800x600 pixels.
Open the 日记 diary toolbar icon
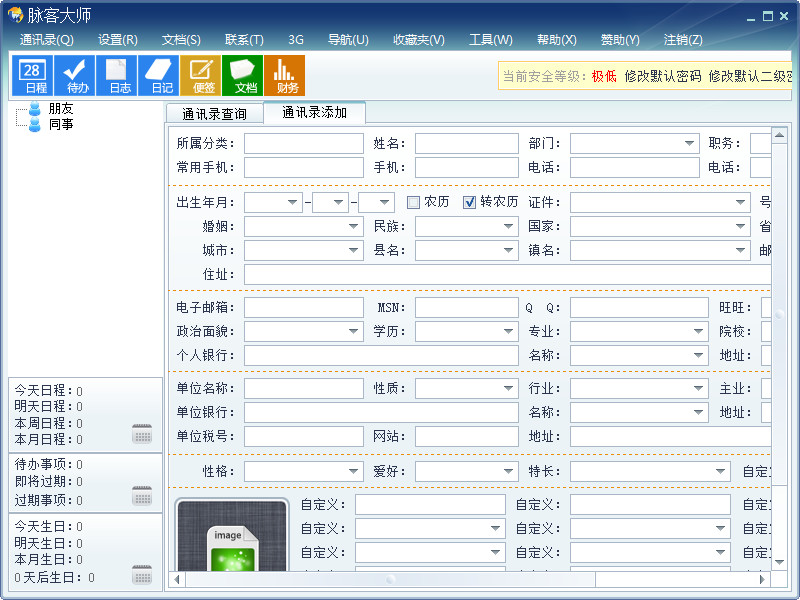[x=159, y=76]
